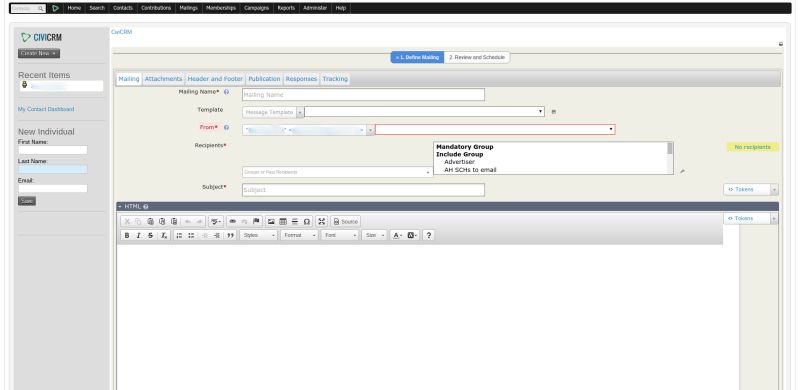Click the Cut icon in editor toolbar
Viewport: 800px width, 390px height.
pyautogui.click(x=127, y=222)
